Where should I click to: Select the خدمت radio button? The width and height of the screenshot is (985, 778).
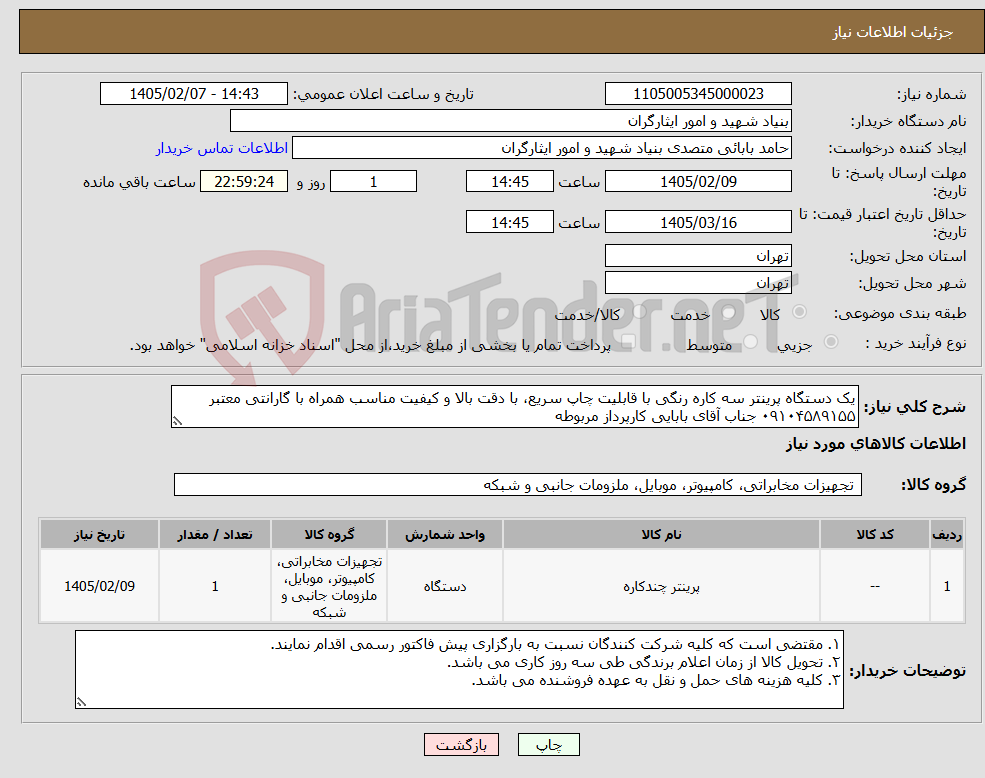[729, 312]
